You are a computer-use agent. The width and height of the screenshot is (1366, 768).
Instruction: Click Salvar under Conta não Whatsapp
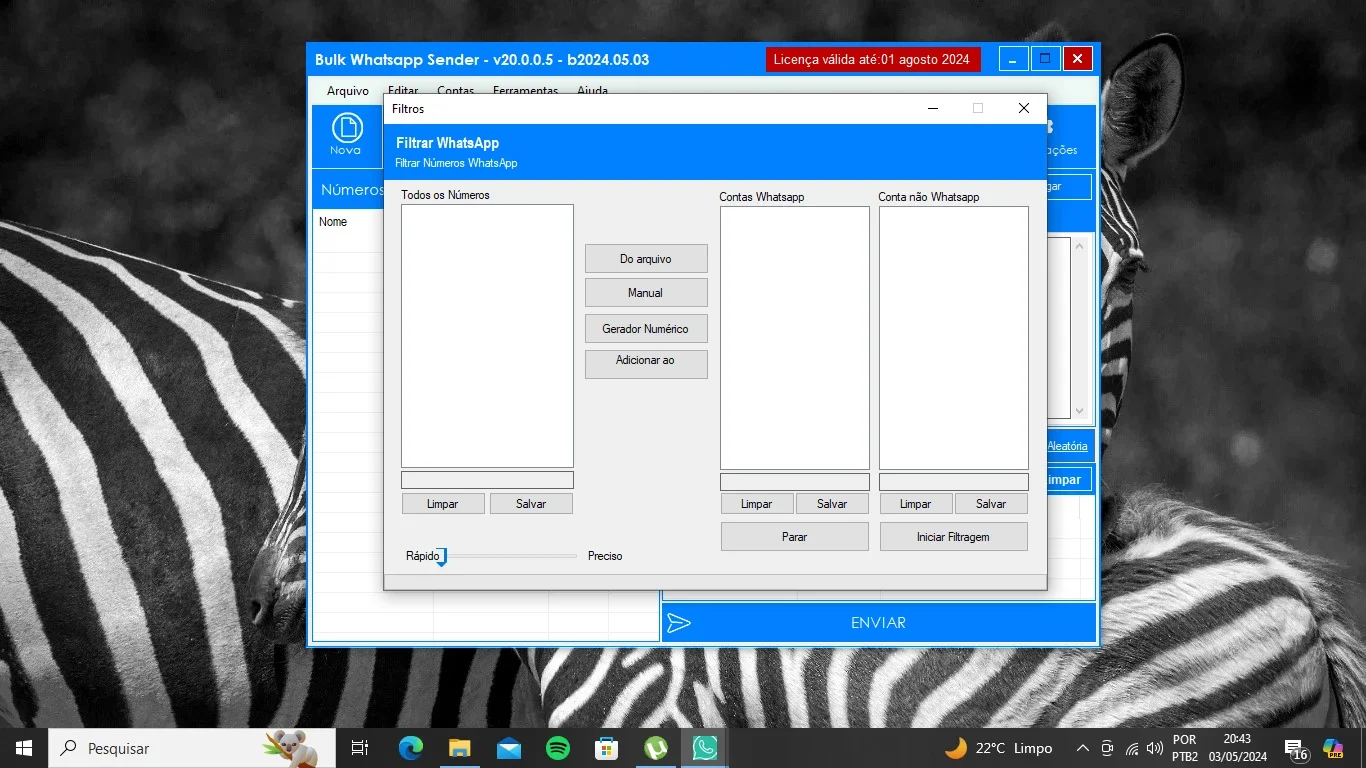pyautogui.click(x=991, y=504)
